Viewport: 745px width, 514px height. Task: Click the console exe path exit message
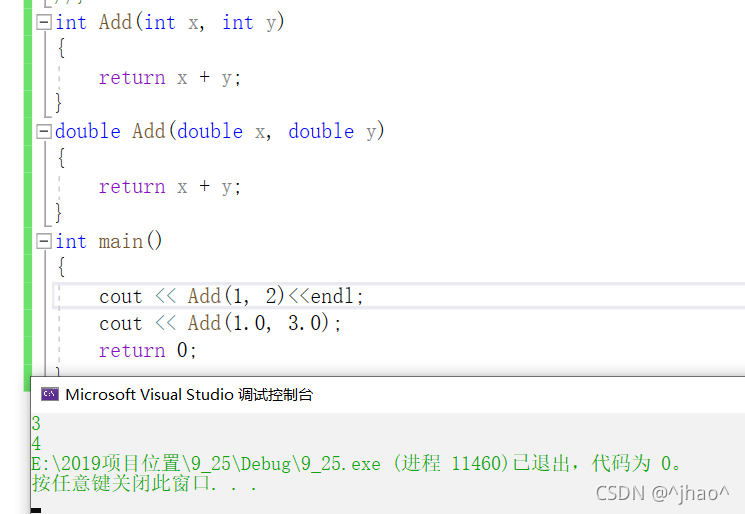356,464
